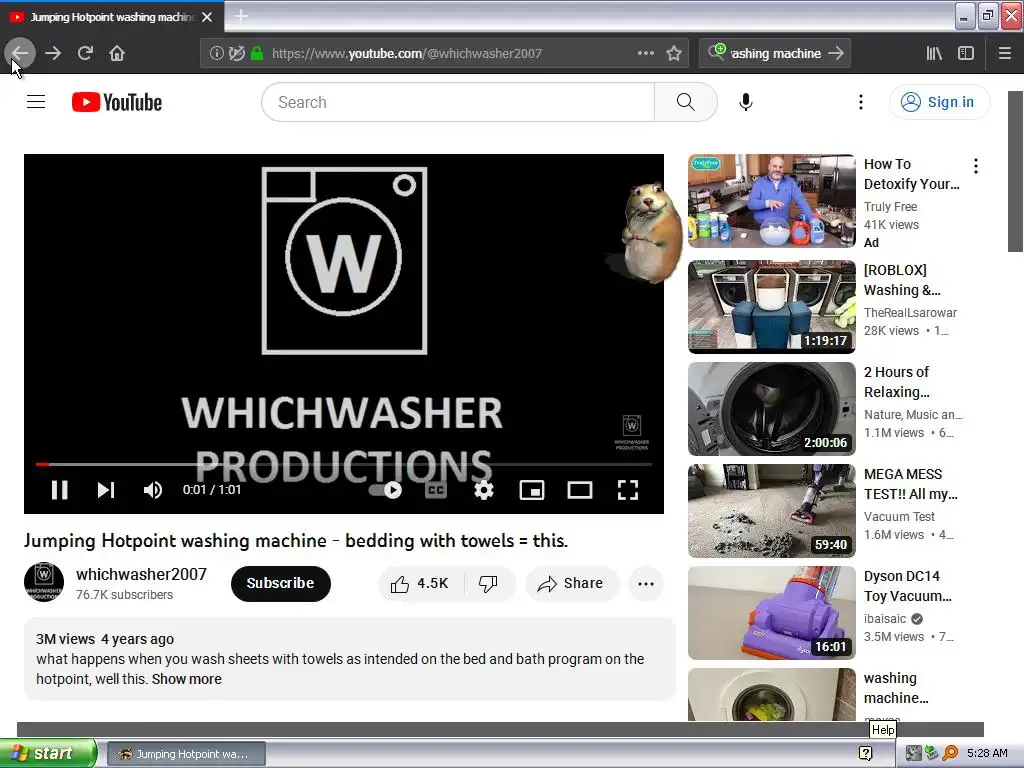The width and height of the screenshot is (1024, 768).
Task: Toggle closed captions CC button
Action: coord(436,490)
